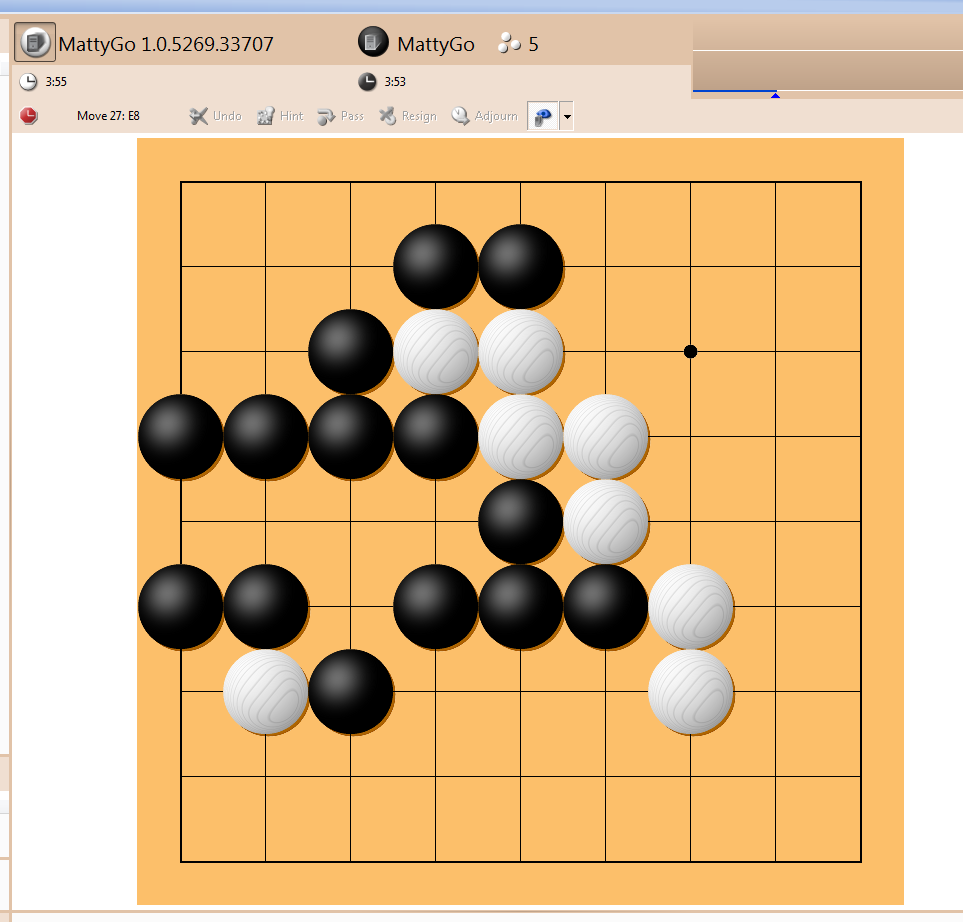The width and height of the screenshot is (963, 922).
Task: Pass the current turn
Action: pos(340,116)
